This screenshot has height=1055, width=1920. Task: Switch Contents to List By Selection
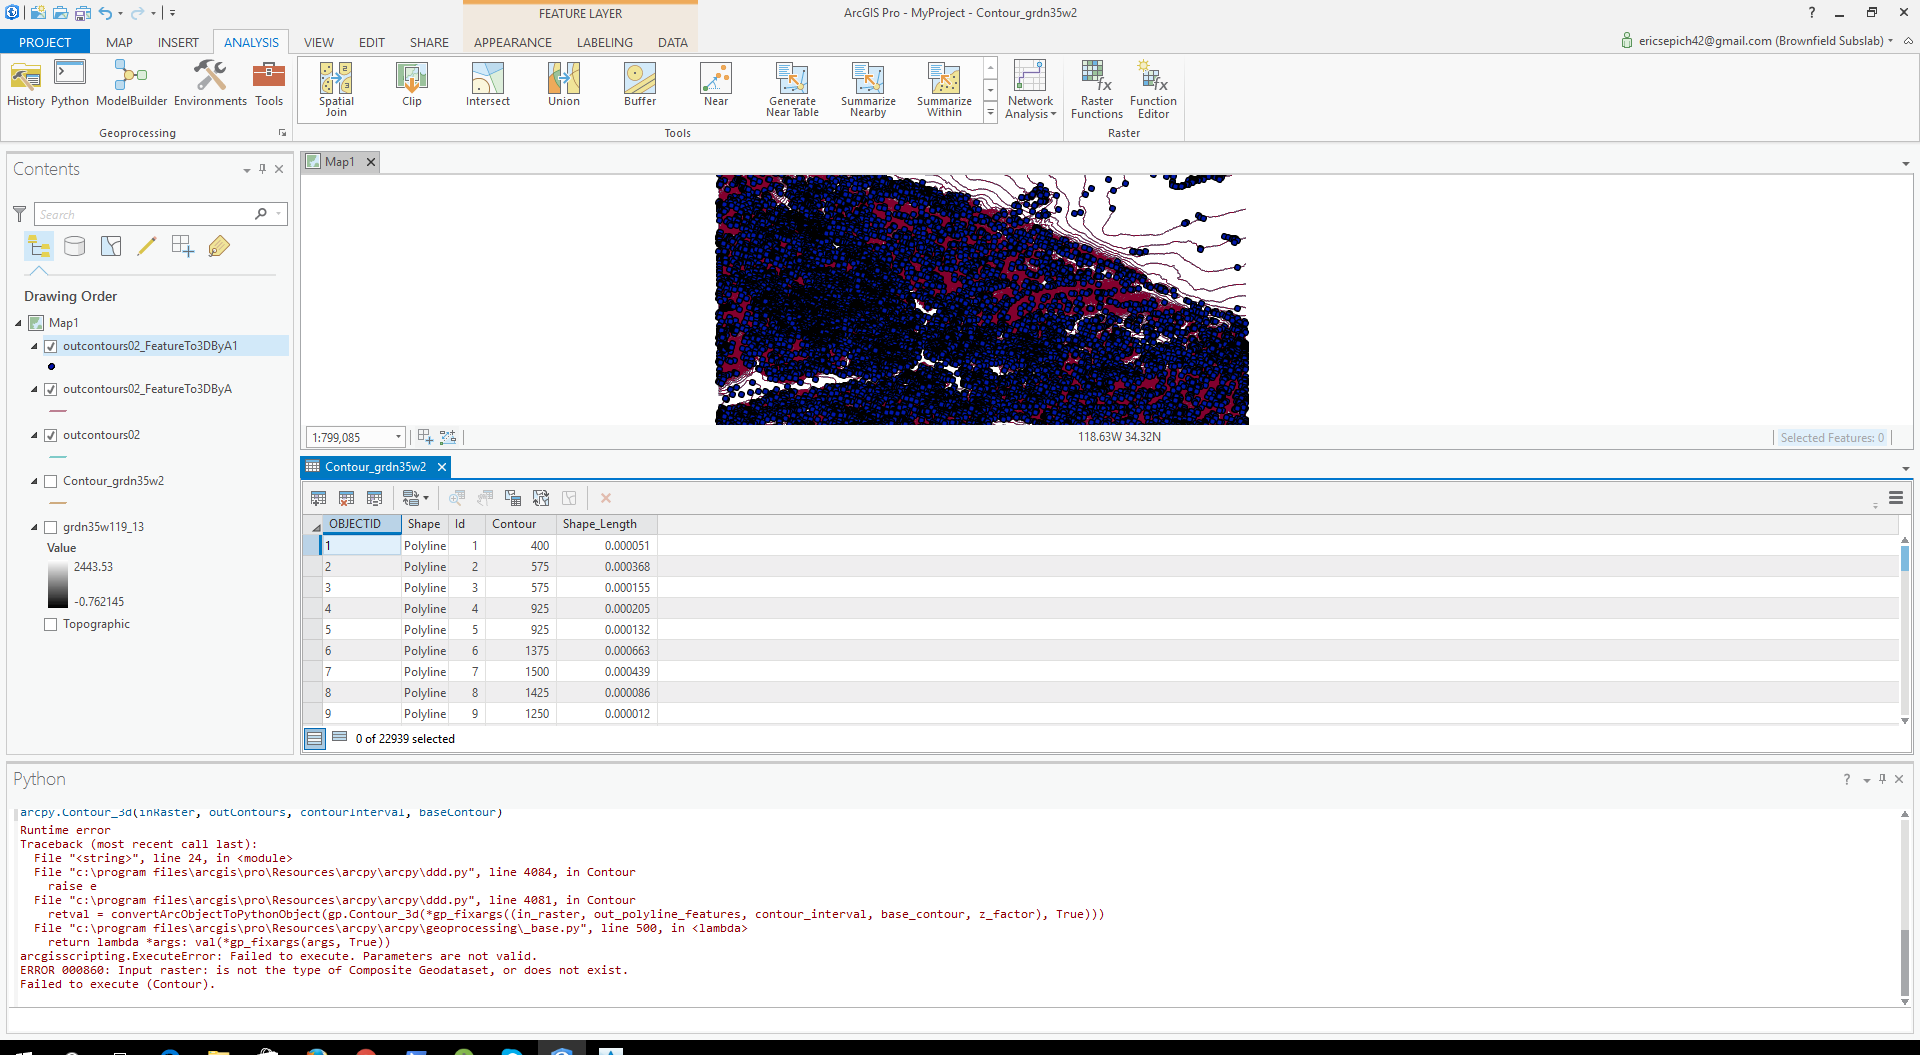tap(111, 246)
